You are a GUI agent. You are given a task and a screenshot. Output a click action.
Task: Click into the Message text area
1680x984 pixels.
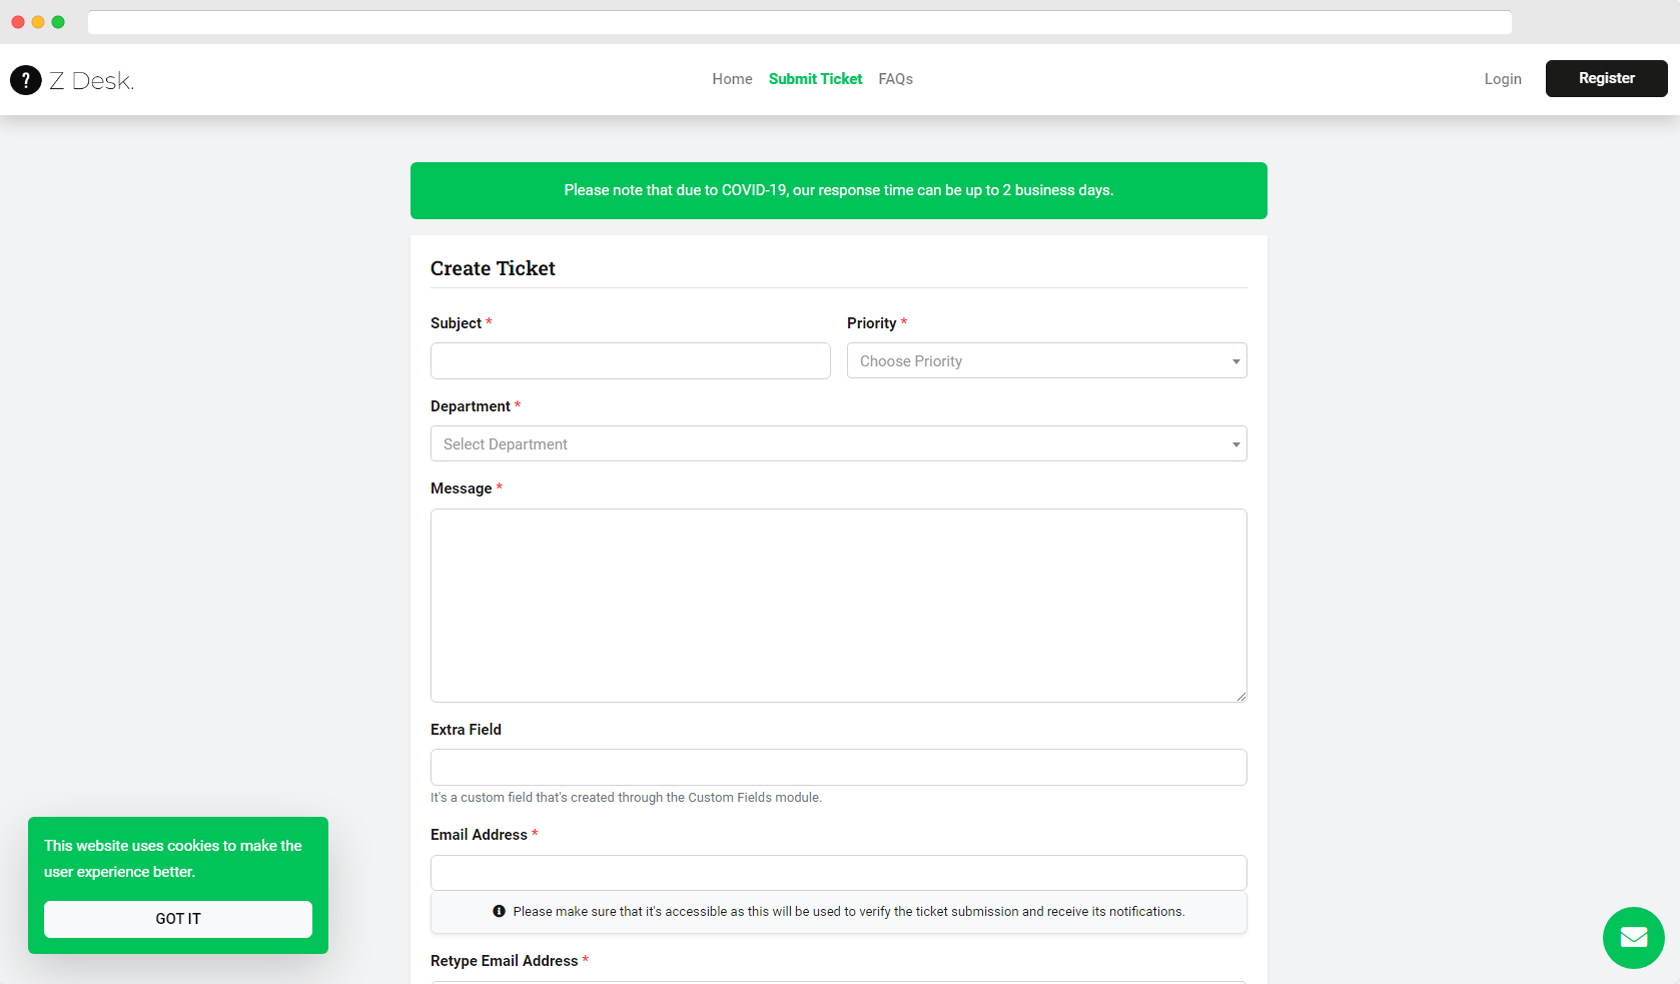[838, 605]
